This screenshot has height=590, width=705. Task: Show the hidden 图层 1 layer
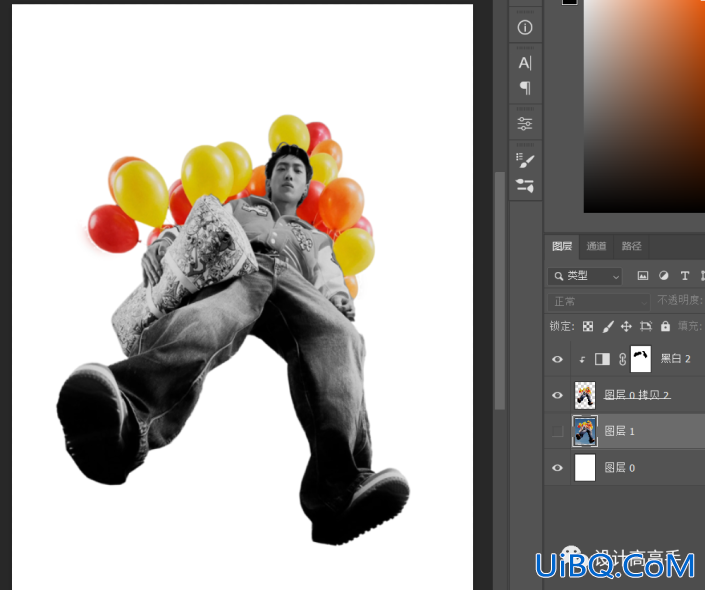click(557, 431)
